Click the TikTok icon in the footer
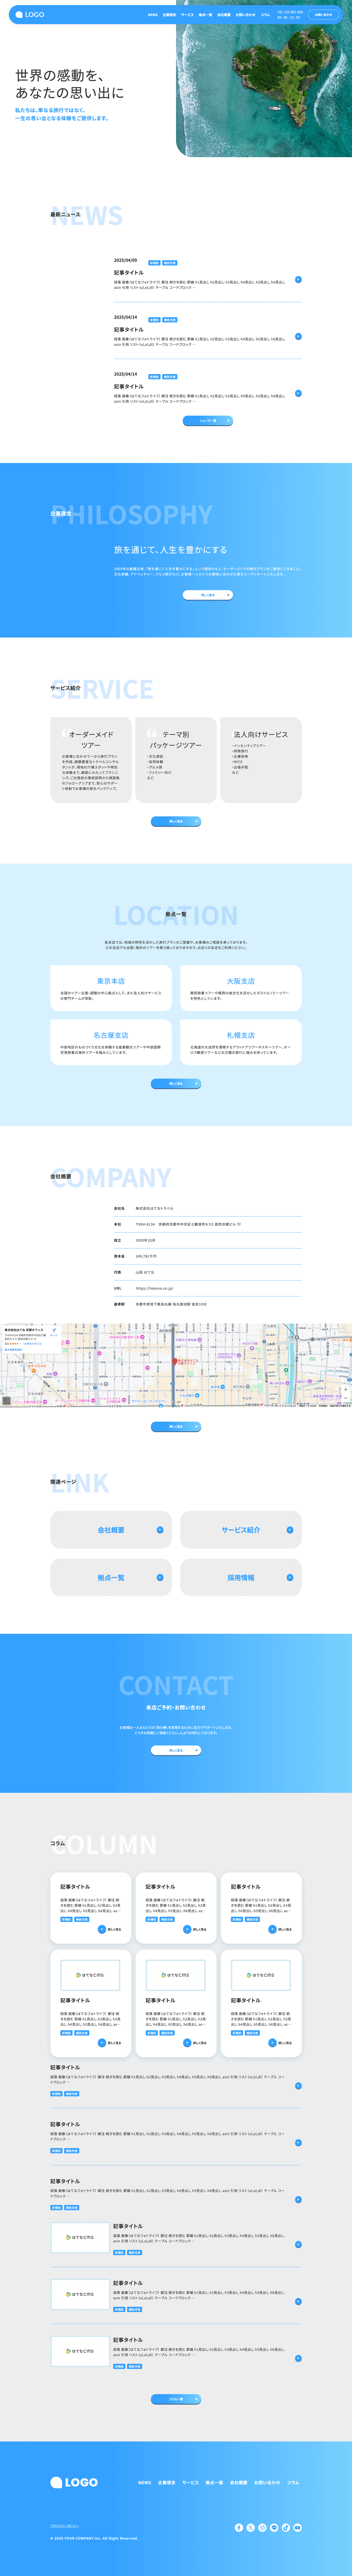 [x=286, y=2528]
